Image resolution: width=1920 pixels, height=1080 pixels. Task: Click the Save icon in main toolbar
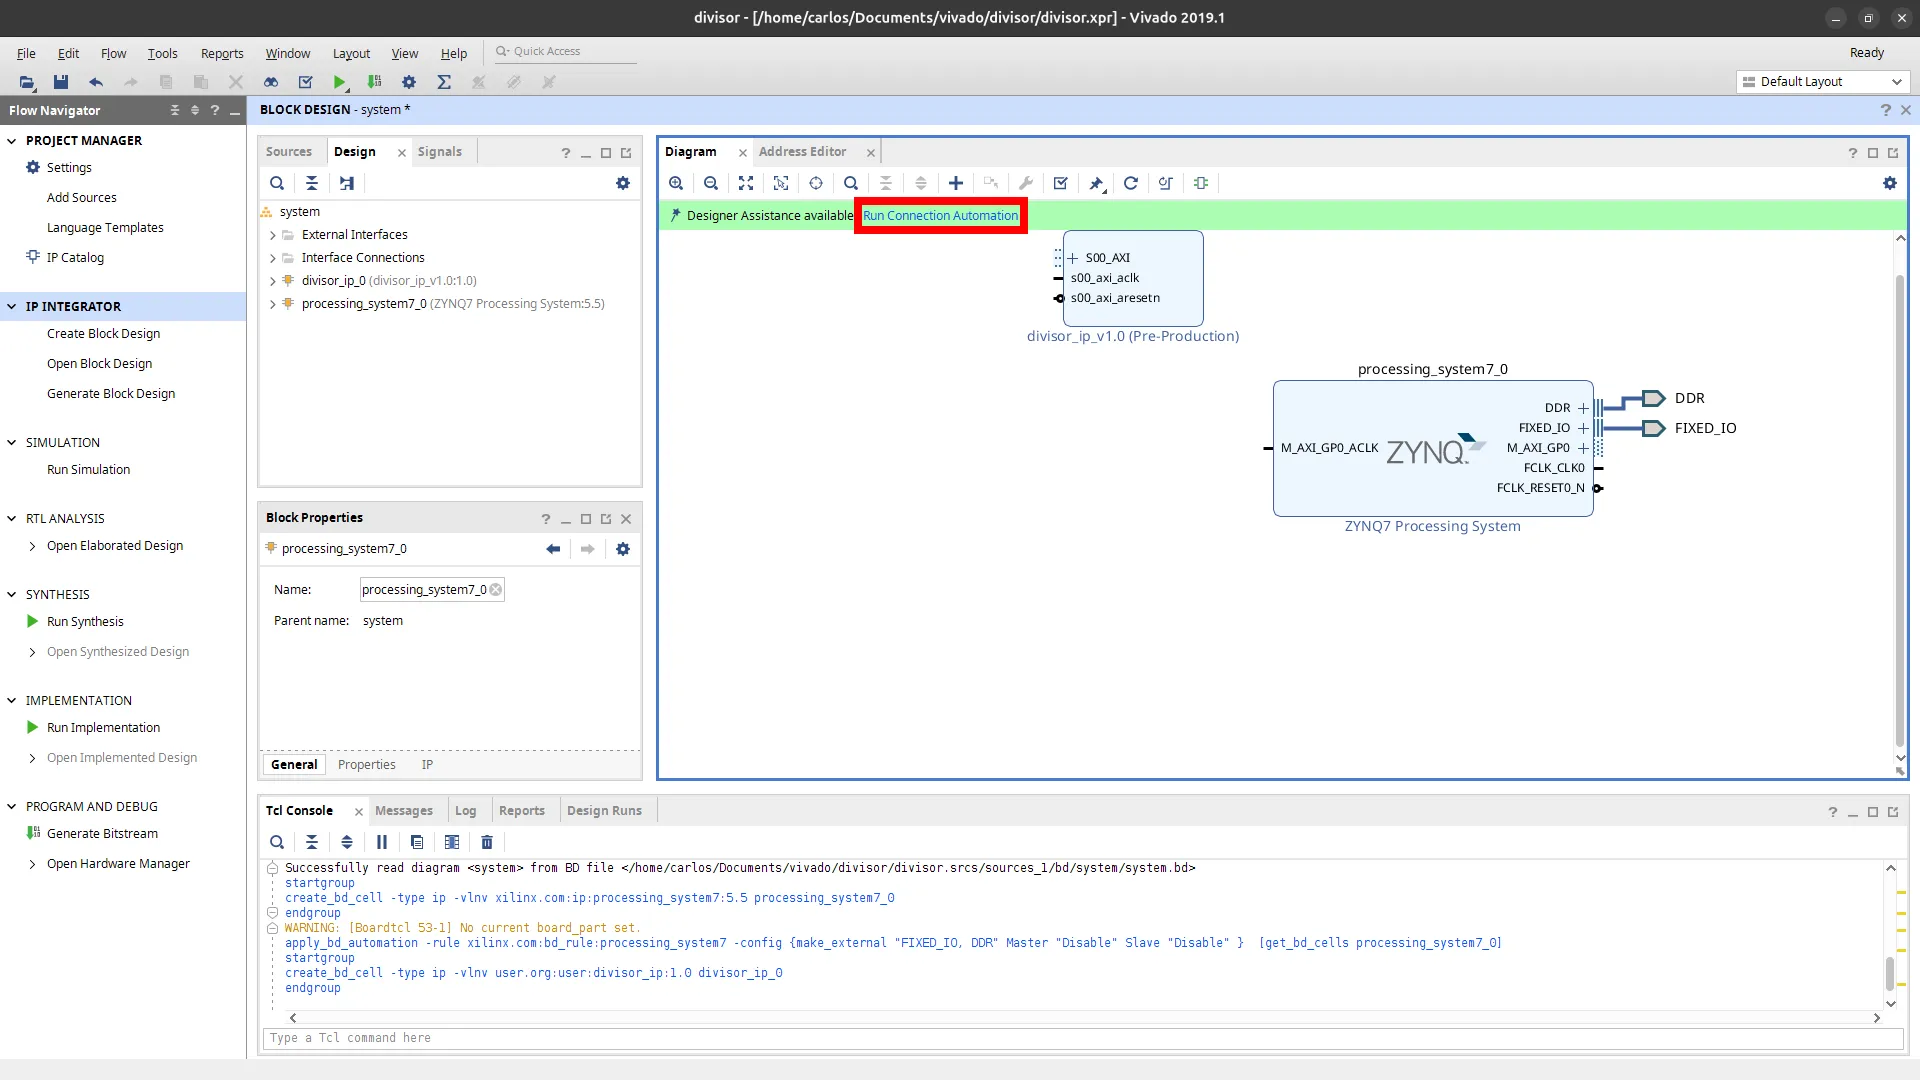(x=61, y=82)
